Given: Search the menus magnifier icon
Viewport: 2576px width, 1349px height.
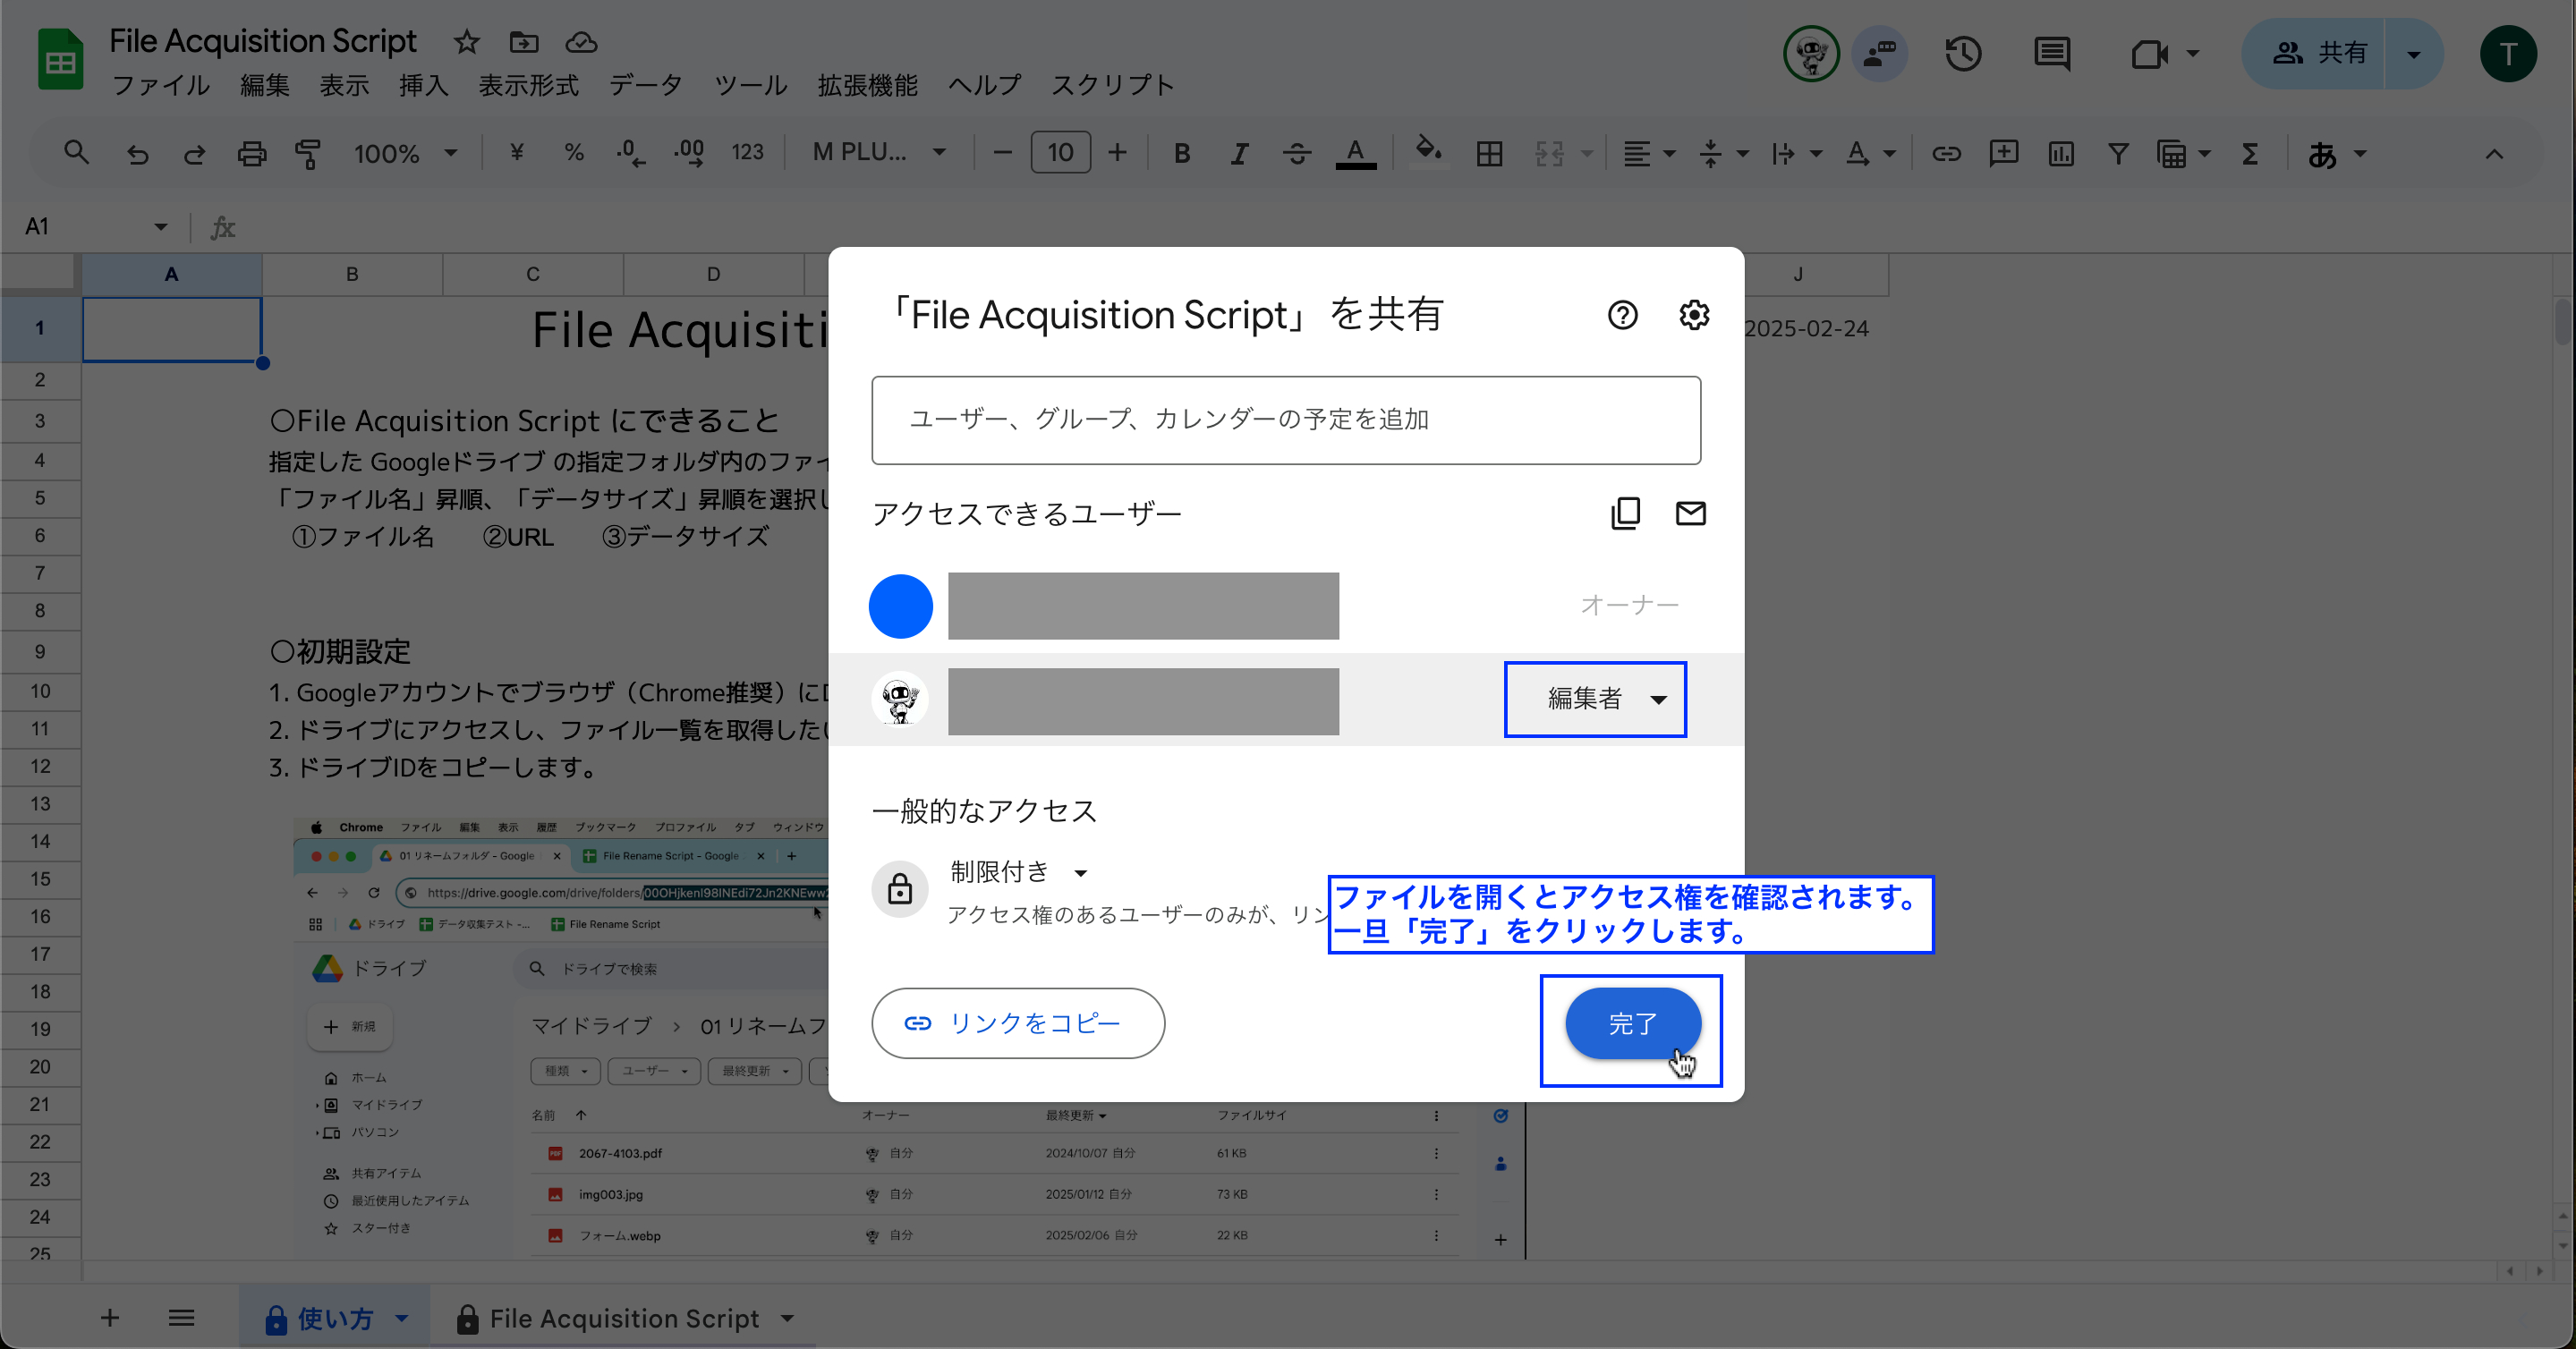Looking at the screenshot, I should point(76,153).
